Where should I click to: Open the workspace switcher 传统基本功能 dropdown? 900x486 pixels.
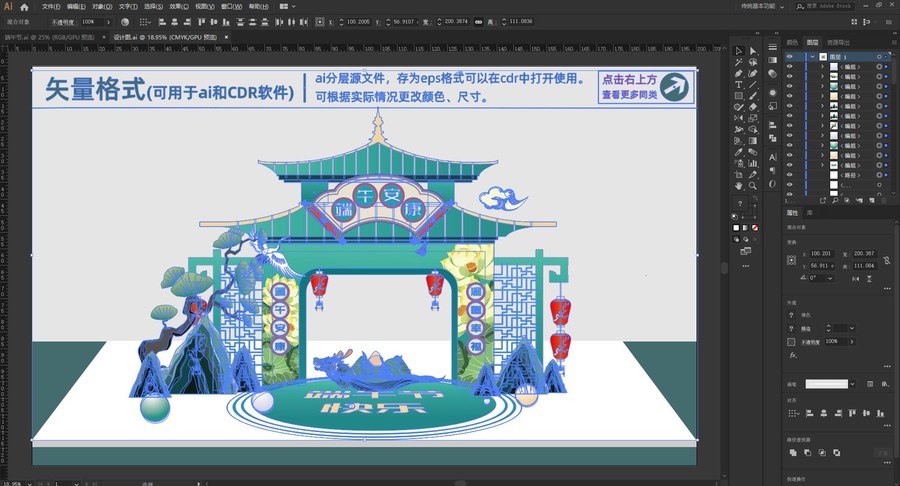click(762, 6)
